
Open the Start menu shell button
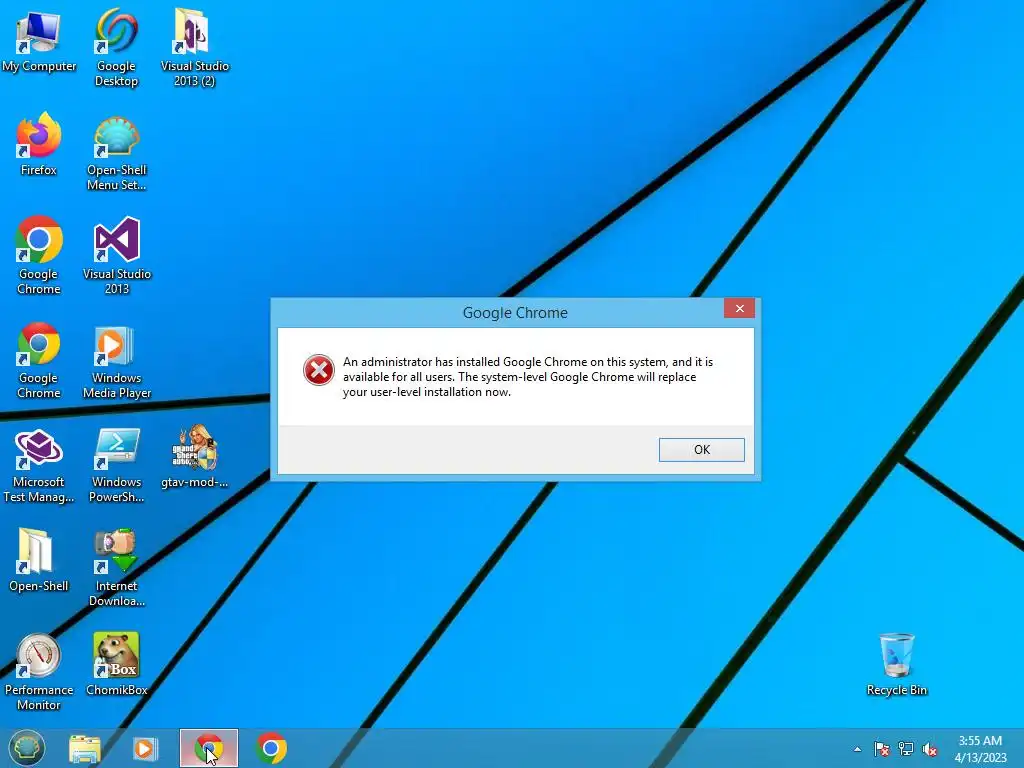tap(27, 748)
